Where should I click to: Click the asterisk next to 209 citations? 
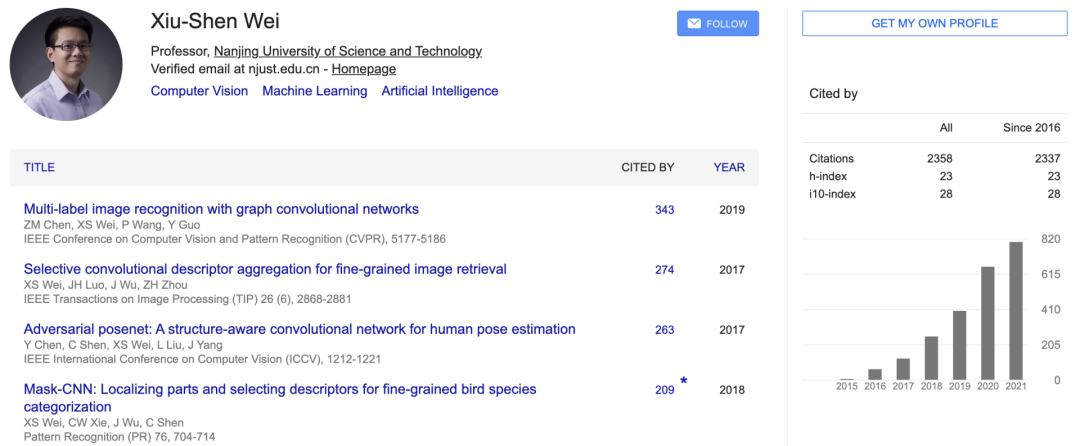(x=684, y=382)
